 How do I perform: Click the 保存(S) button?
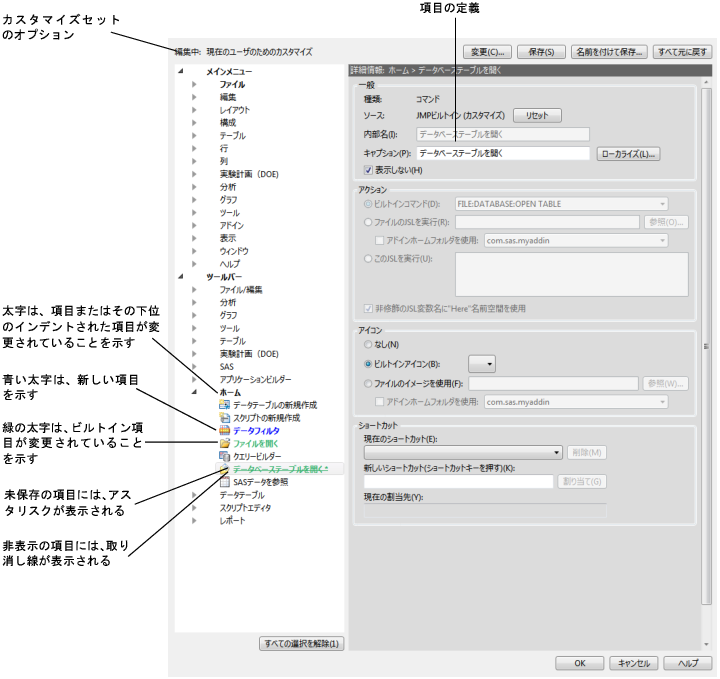(541, 52)
